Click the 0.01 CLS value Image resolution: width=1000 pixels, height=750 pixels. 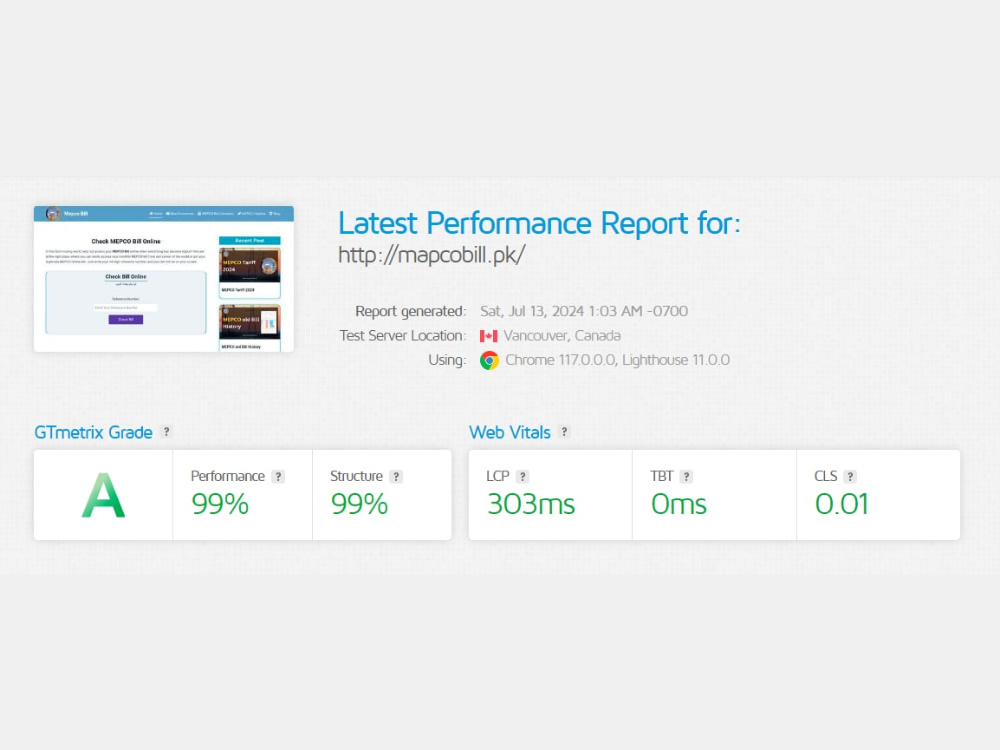pos(841,504)
